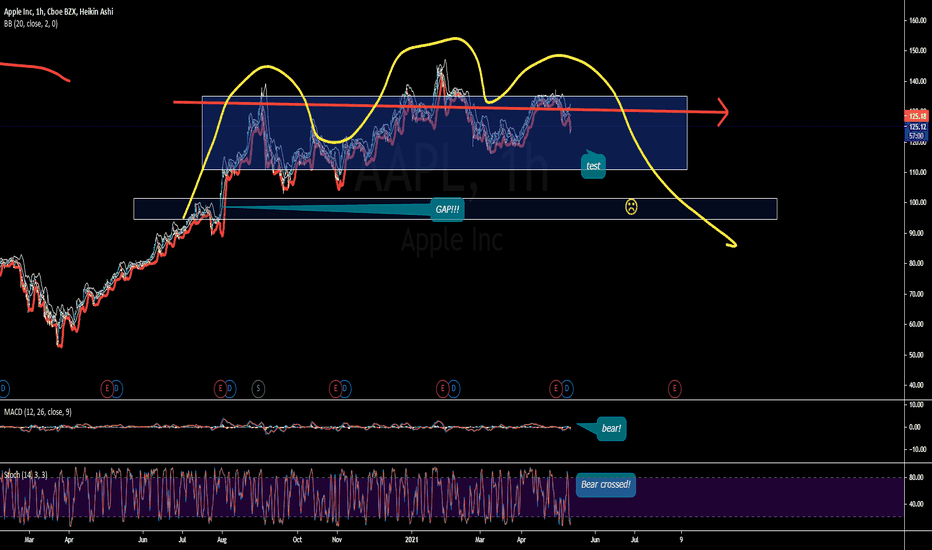932x550 pixels.
Task: Click the Nov label on time axis
Action: [x=336, y=540]
